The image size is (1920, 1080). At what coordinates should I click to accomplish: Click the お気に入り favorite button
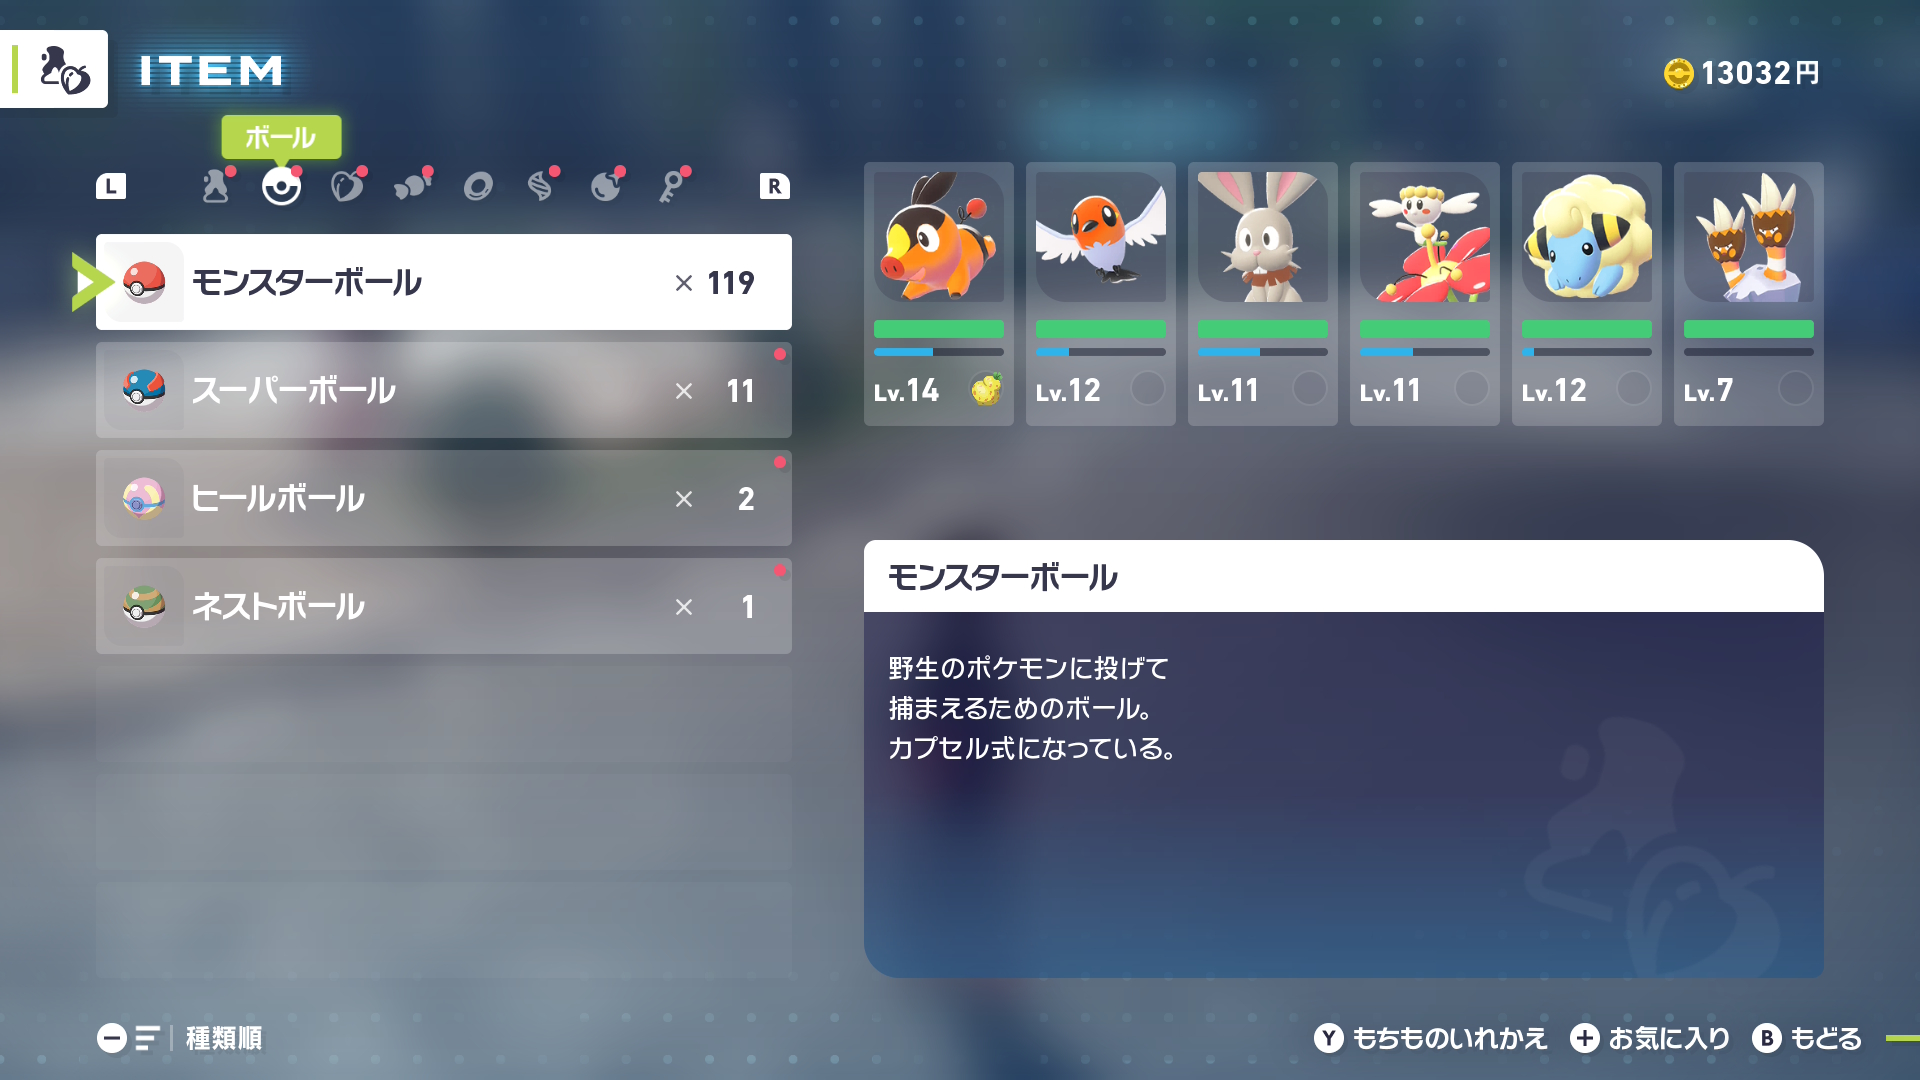click(x=1650, y=1038)
